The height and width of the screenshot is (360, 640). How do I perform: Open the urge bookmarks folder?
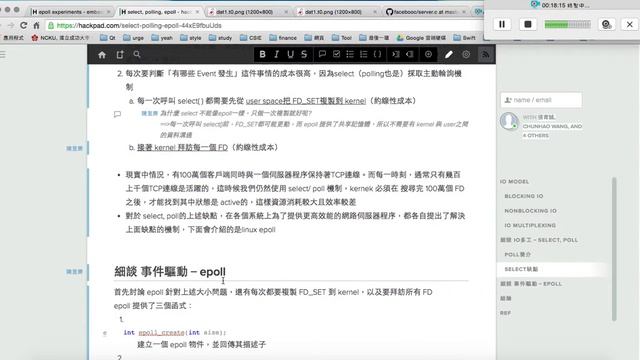coord(133,38)
